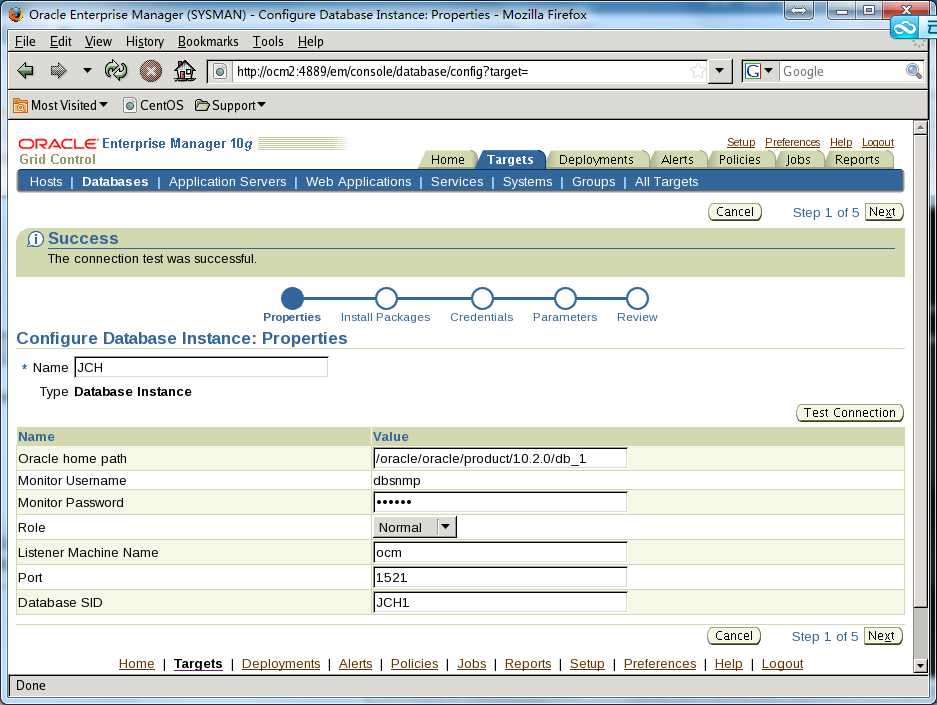Screen dimensions: 937x705
Task: Click the Review step circle
Action: (637, 298)
